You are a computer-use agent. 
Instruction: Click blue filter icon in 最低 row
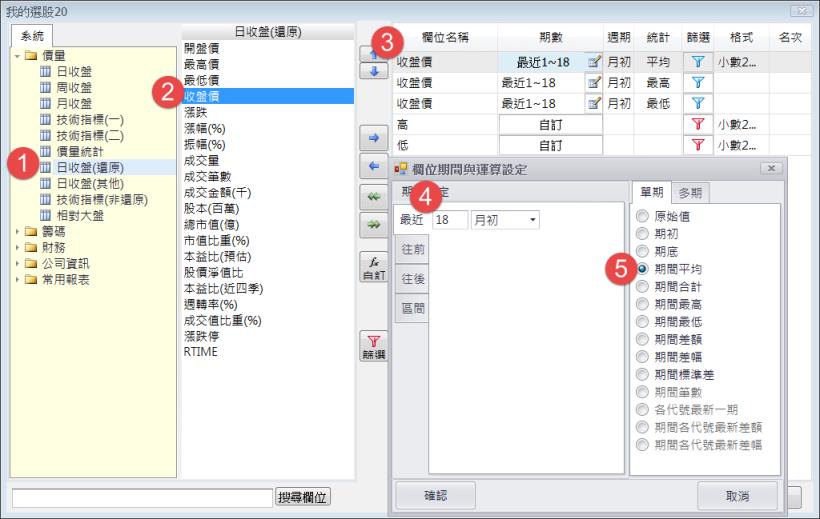[698, 104]
